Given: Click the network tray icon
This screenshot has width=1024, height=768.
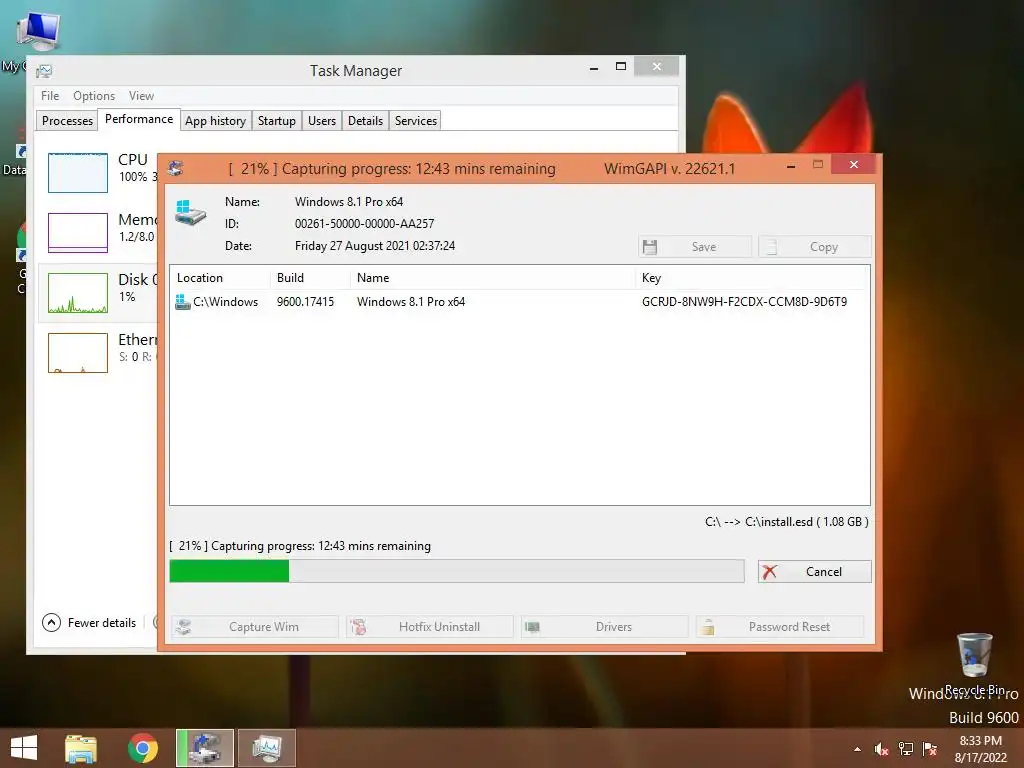Looking at the screenshot, I should 906,749.
